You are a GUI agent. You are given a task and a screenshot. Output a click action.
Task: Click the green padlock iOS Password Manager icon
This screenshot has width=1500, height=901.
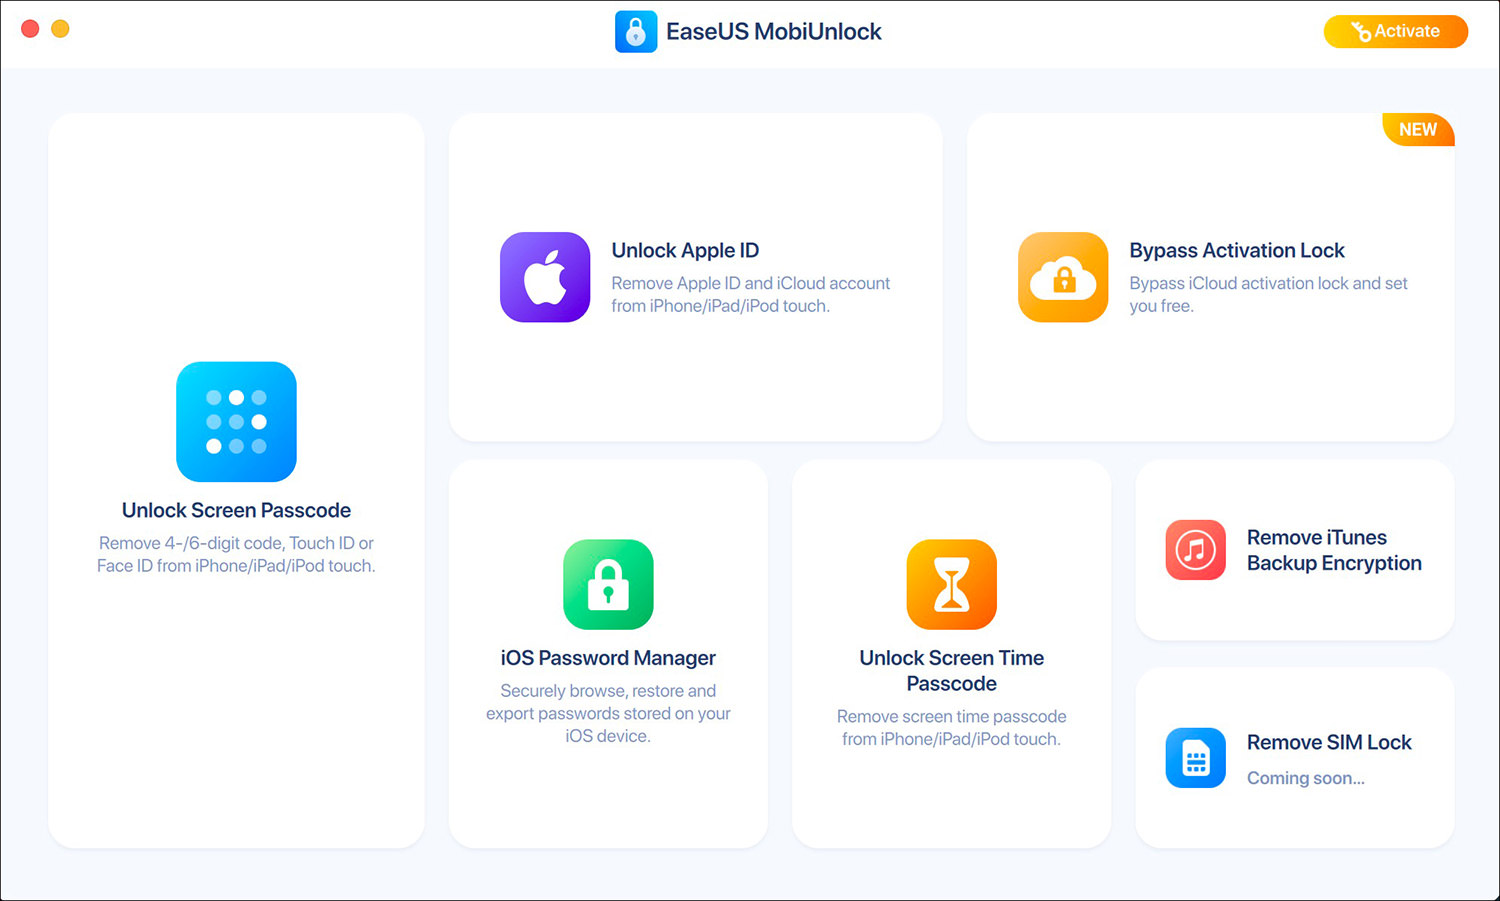point(608,584)
